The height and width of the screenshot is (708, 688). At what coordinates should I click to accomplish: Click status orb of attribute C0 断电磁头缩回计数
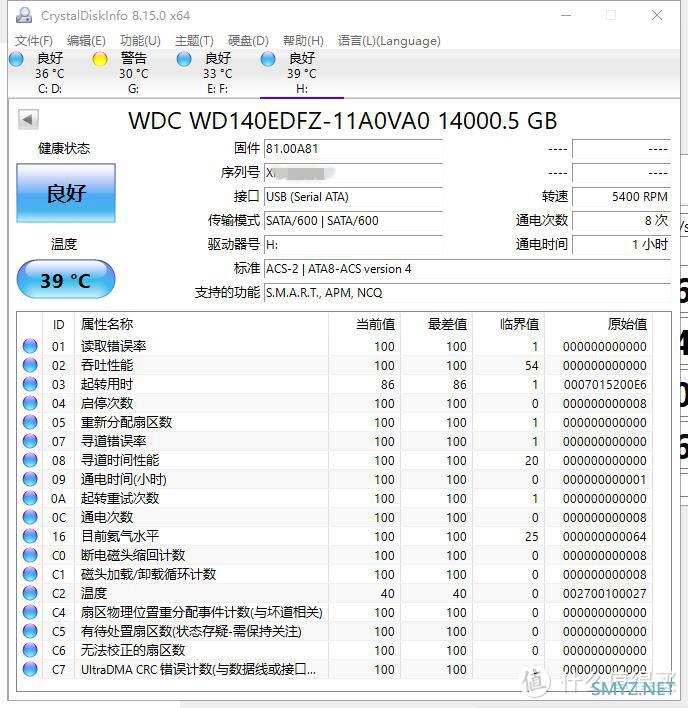30,555
